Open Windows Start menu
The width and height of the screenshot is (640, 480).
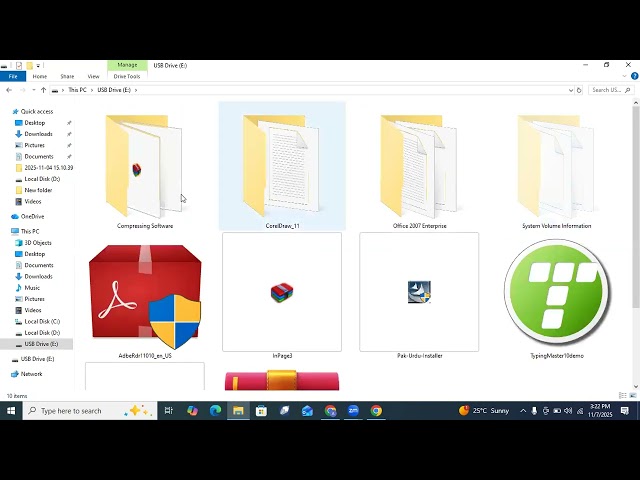[x=11, y=411]
